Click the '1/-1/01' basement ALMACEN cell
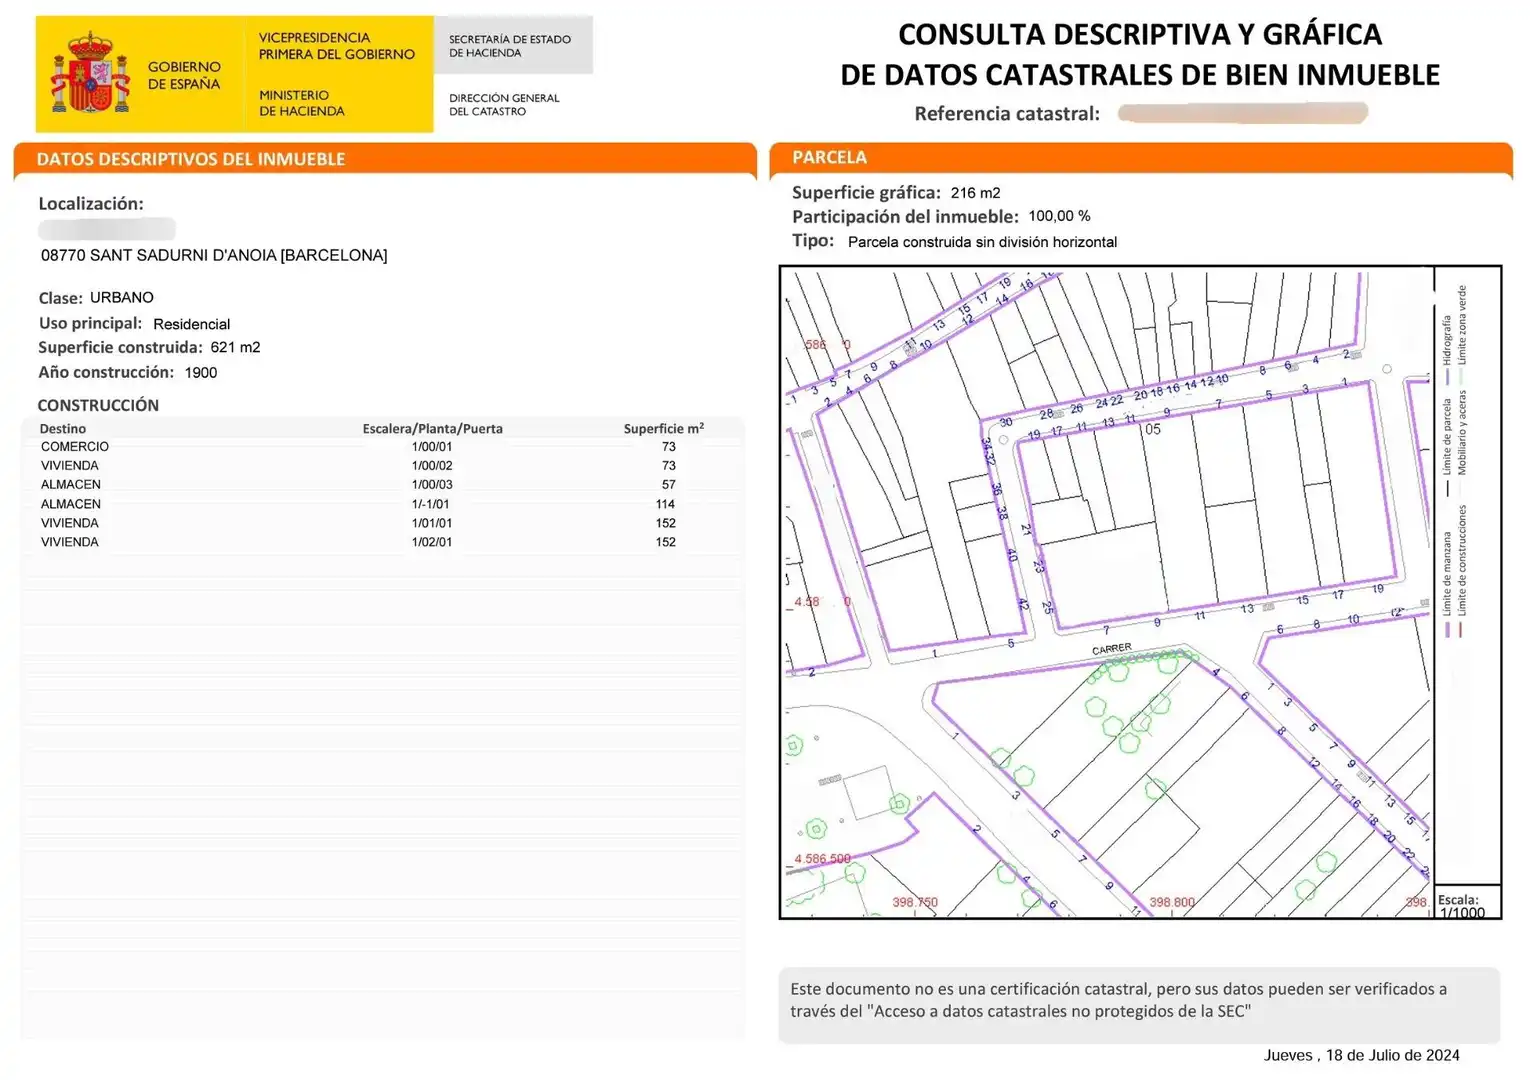The height and width of the screenshot is (1080, 1530). tap(431, 505)
